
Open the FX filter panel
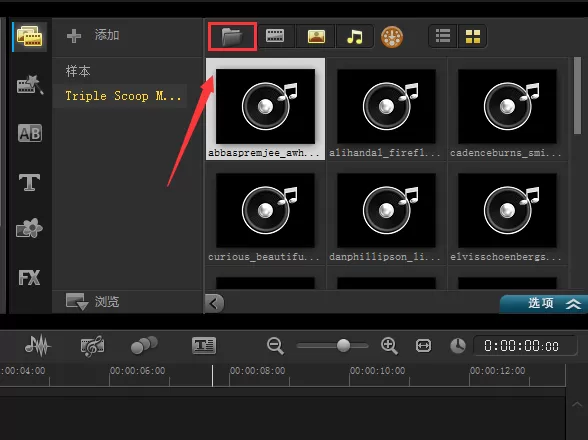pyautogui.click(x=29, y=278)
